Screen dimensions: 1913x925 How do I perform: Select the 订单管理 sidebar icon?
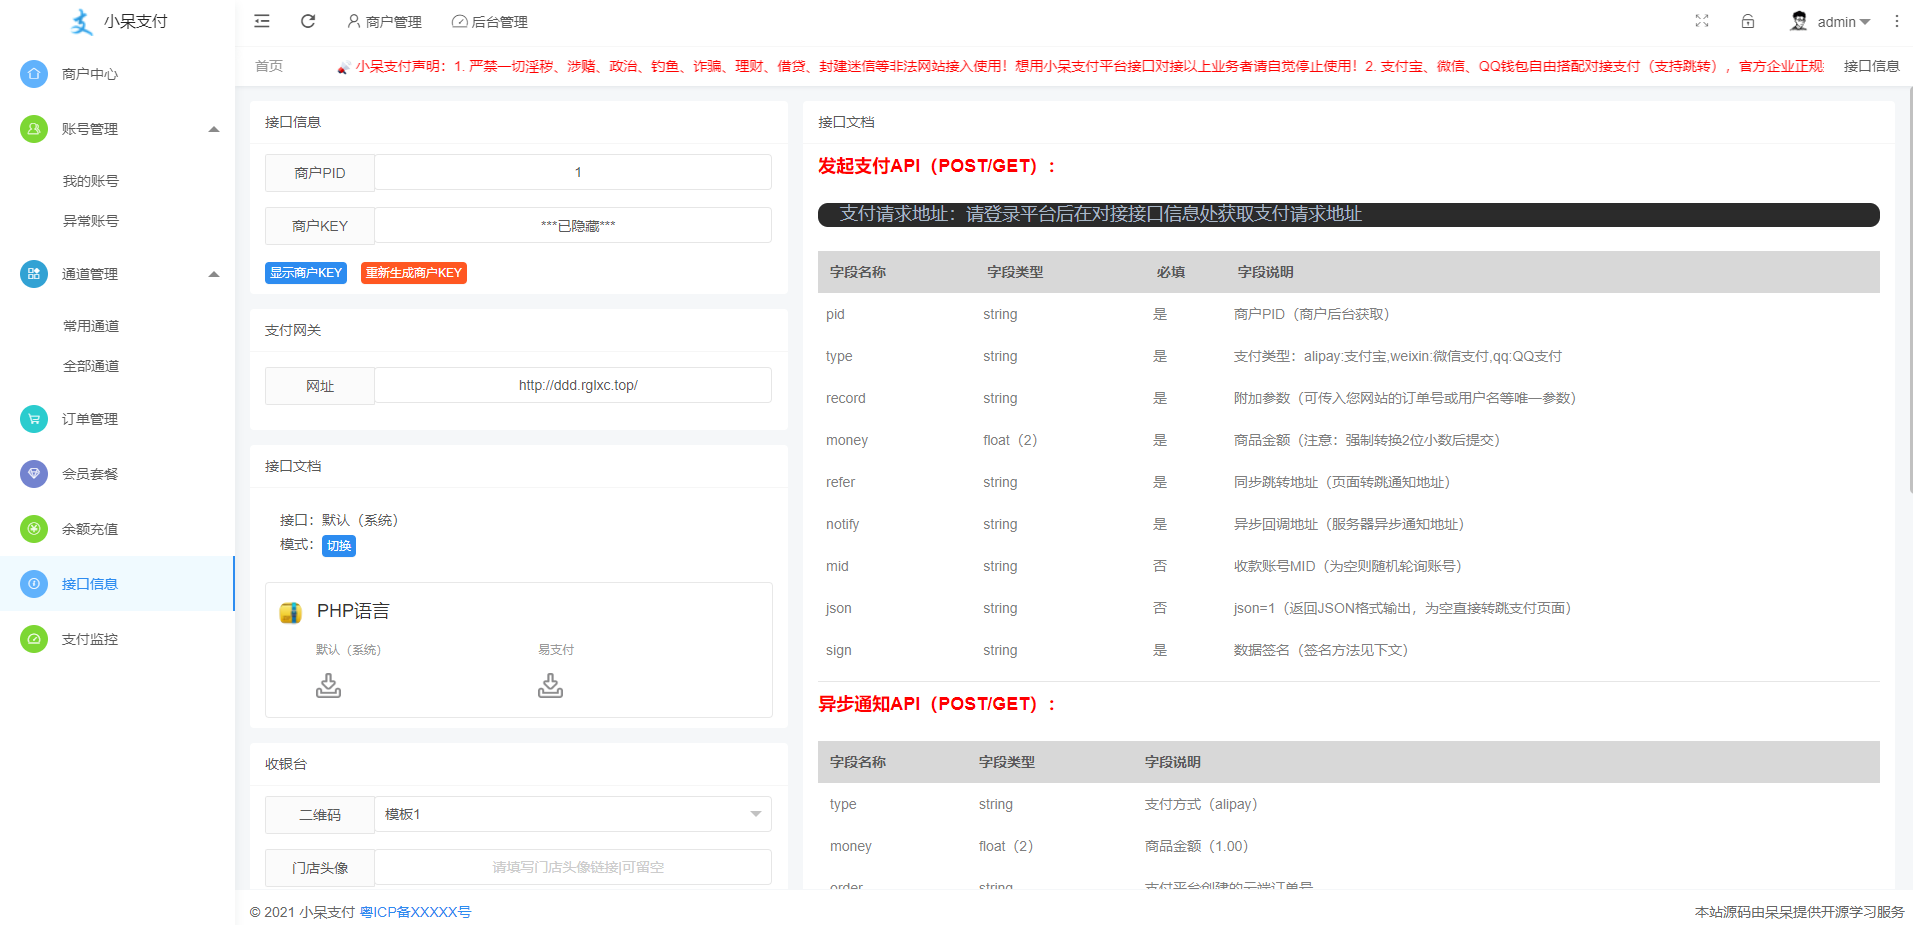coord(33,419)
